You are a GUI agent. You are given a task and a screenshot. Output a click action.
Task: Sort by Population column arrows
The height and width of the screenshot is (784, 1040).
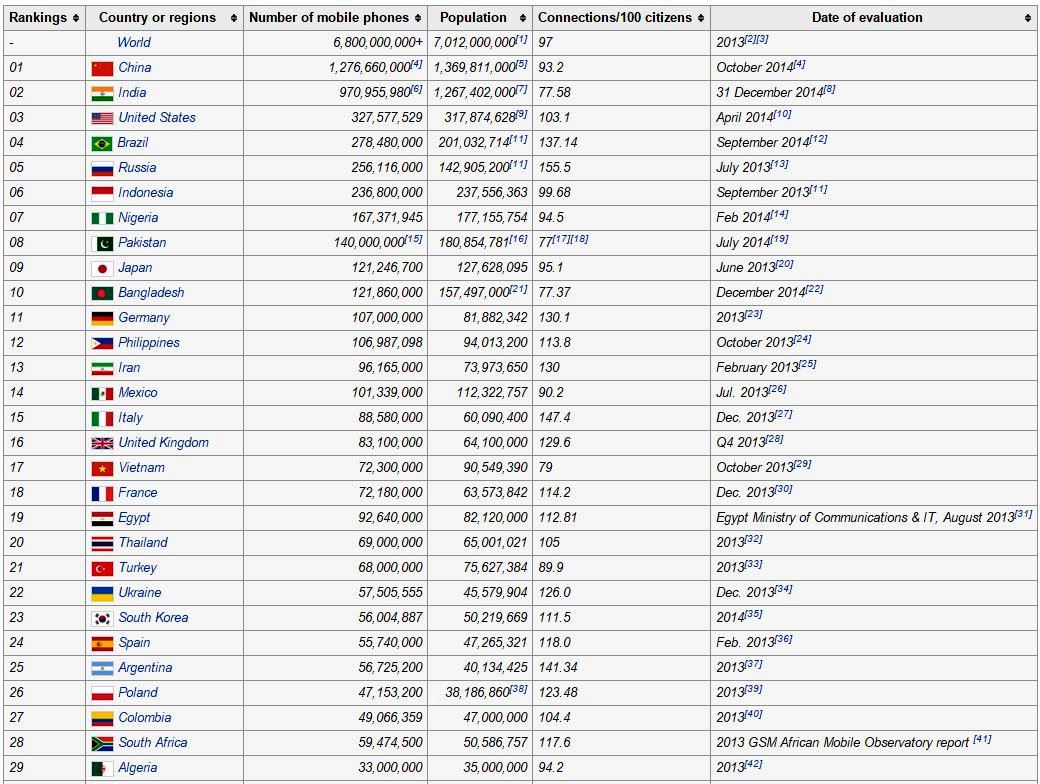pos(523,18)
